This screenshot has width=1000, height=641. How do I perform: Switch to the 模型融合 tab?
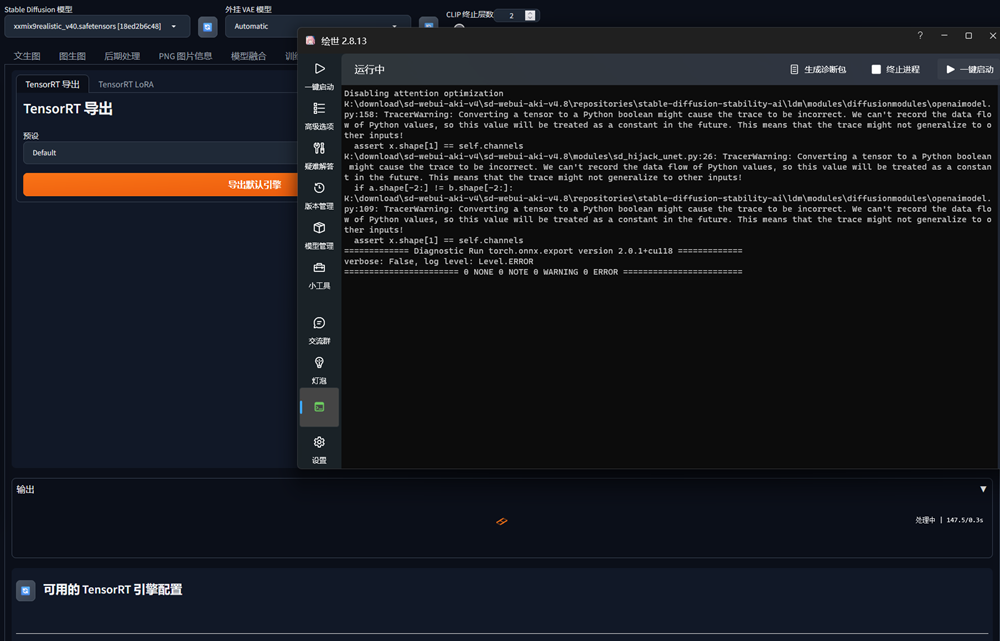coord(249,56)
